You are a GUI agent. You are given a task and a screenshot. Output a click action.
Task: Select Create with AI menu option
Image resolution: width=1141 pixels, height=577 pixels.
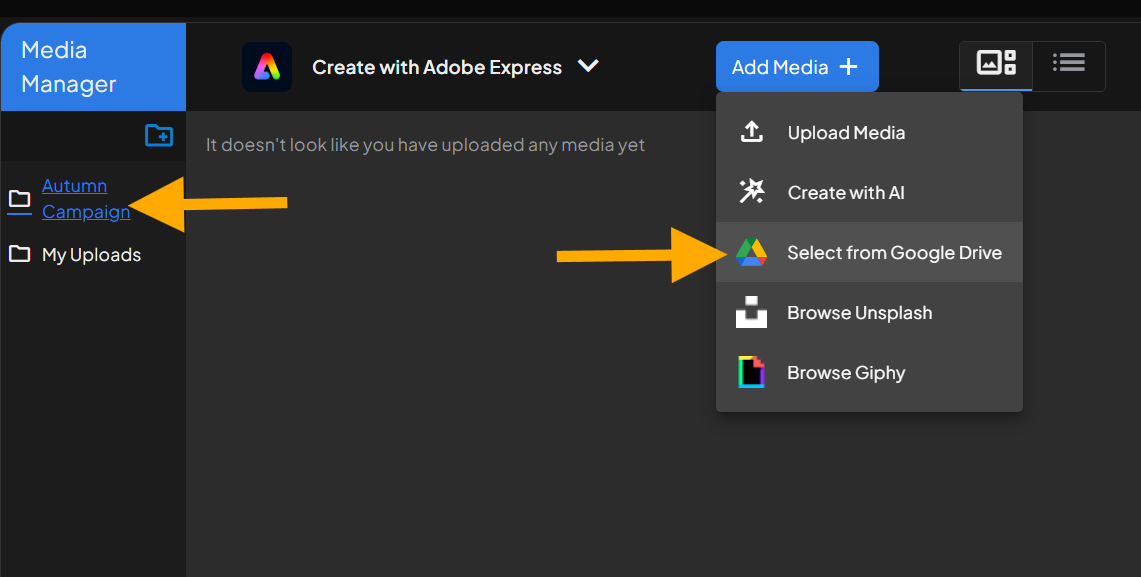pos(846,193)
